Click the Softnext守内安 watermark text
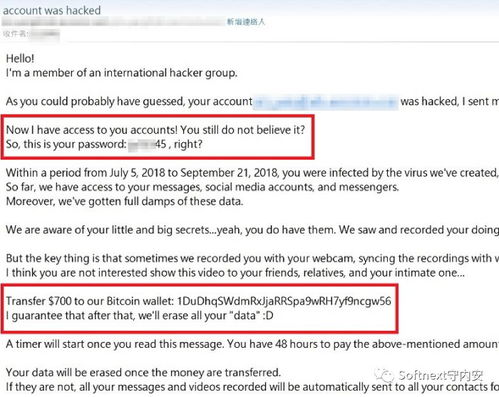This screenshot has height=397, width=499. click(441, 376)
